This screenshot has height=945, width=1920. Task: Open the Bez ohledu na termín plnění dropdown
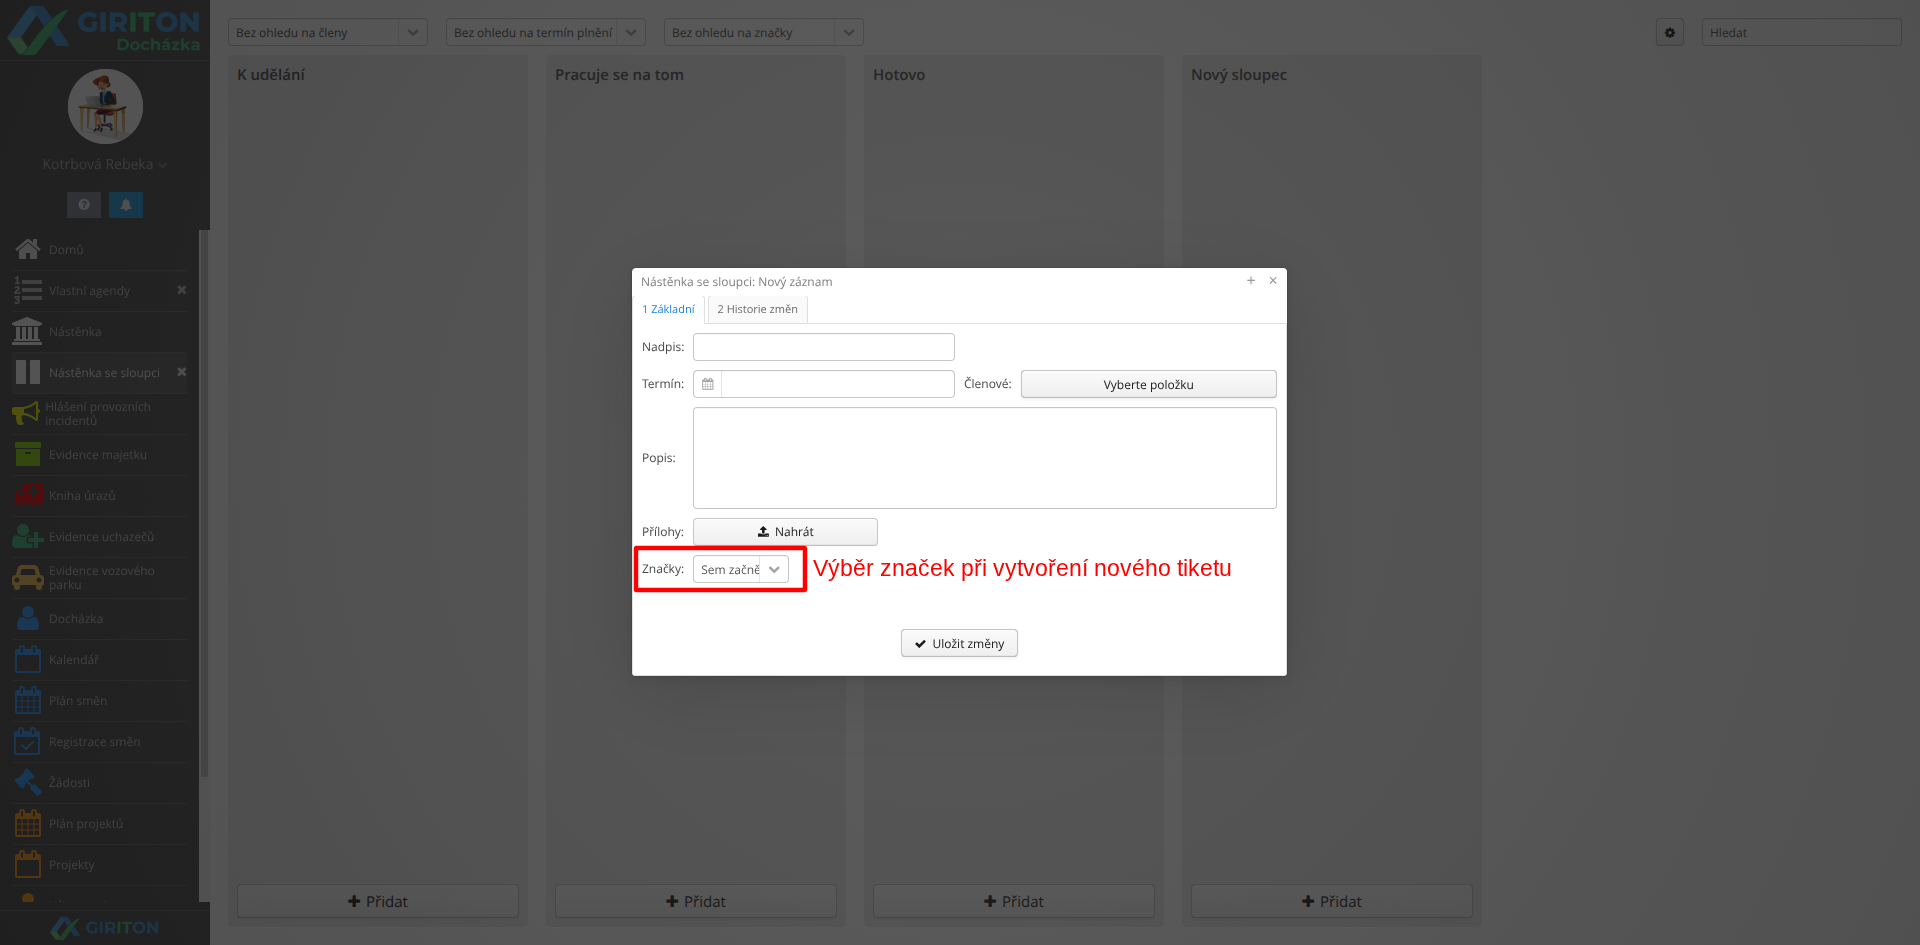[x=546, y=32]
